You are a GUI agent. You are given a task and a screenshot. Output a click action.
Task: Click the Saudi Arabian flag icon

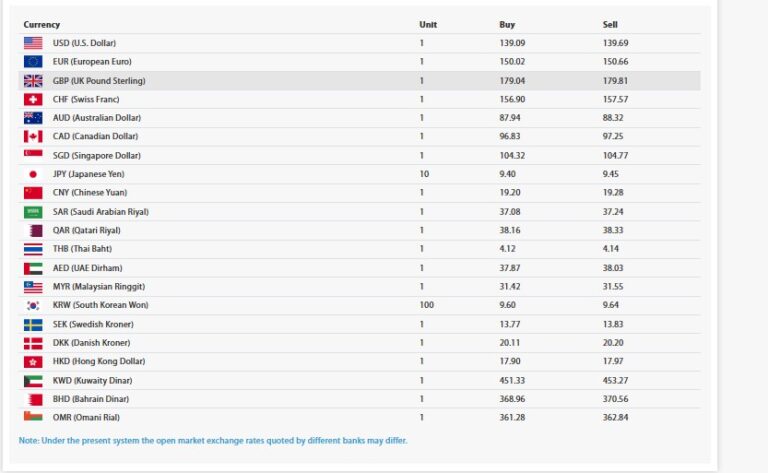click(x=33, y=212)
